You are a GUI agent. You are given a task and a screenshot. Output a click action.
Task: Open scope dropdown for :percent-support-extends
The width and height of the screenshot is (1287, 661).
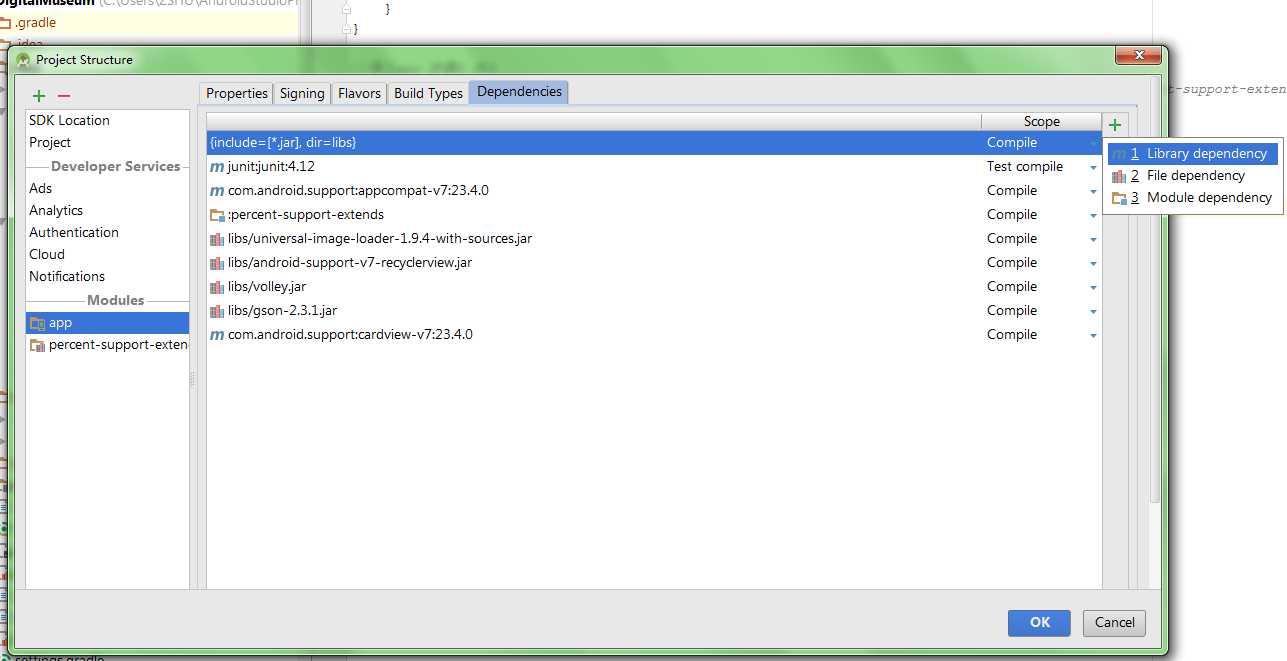(x=1094, y=216)
